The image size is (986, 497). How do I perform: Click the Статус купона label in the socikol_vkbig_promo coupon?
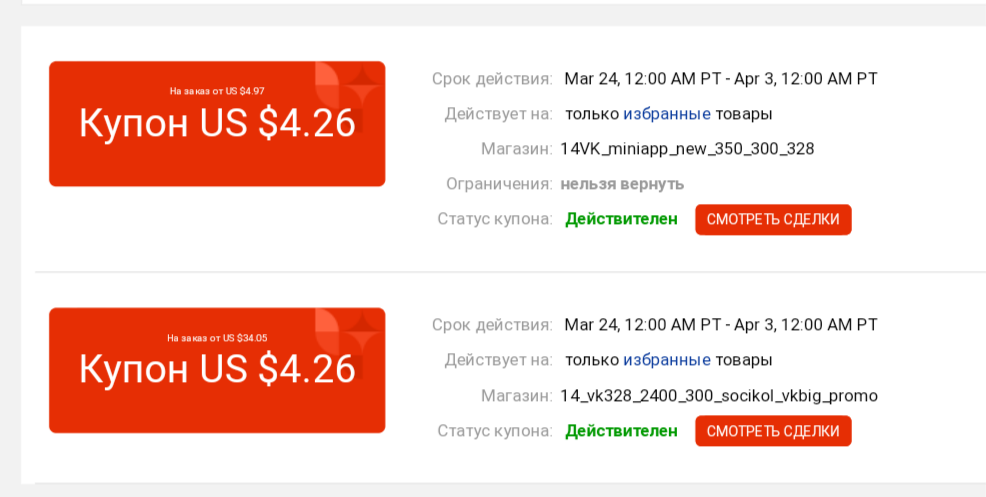tap(495, 431)
